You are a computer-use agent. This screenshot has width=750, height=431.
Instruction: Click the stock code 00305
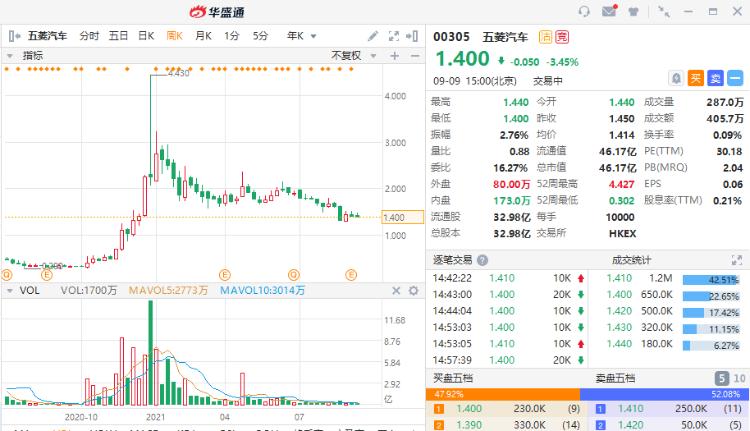pyautogui.click(x=452, y=37)
